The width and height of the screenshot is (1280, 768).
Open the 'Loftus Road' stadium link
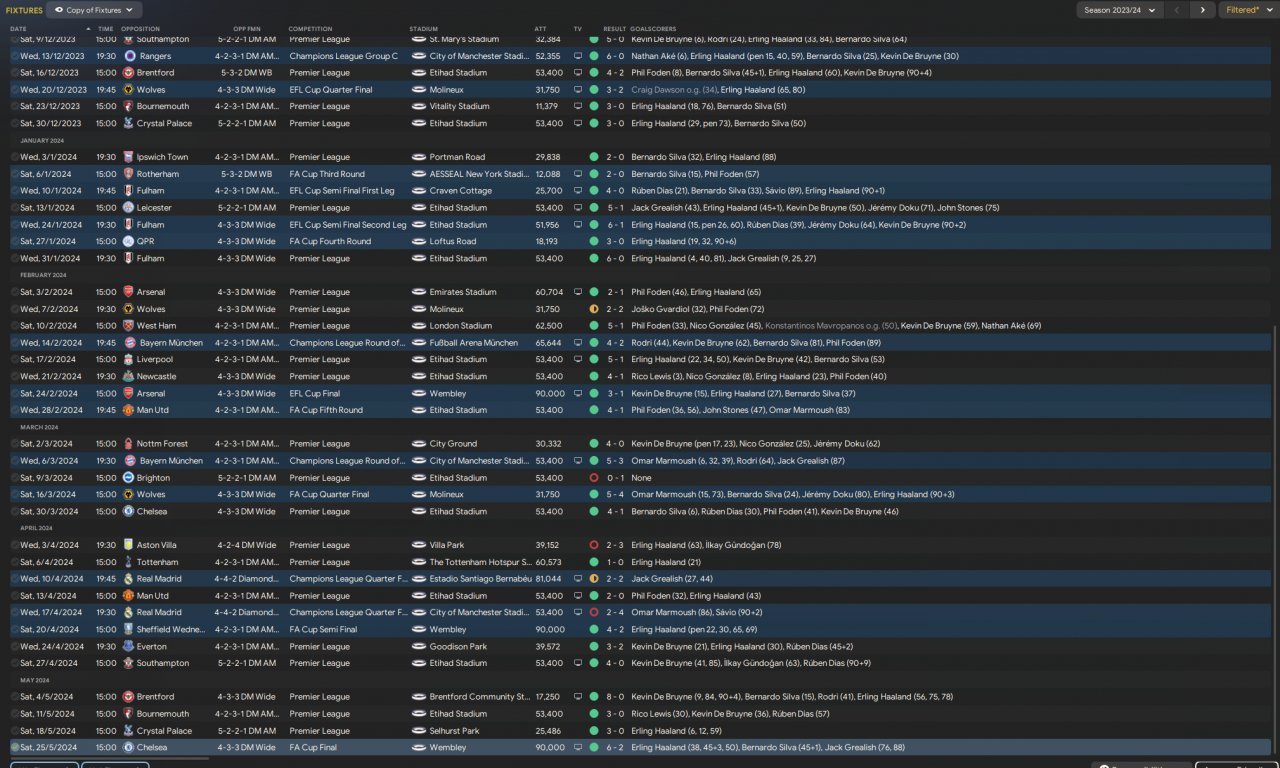pyautogui.click(x=453, y=241)
